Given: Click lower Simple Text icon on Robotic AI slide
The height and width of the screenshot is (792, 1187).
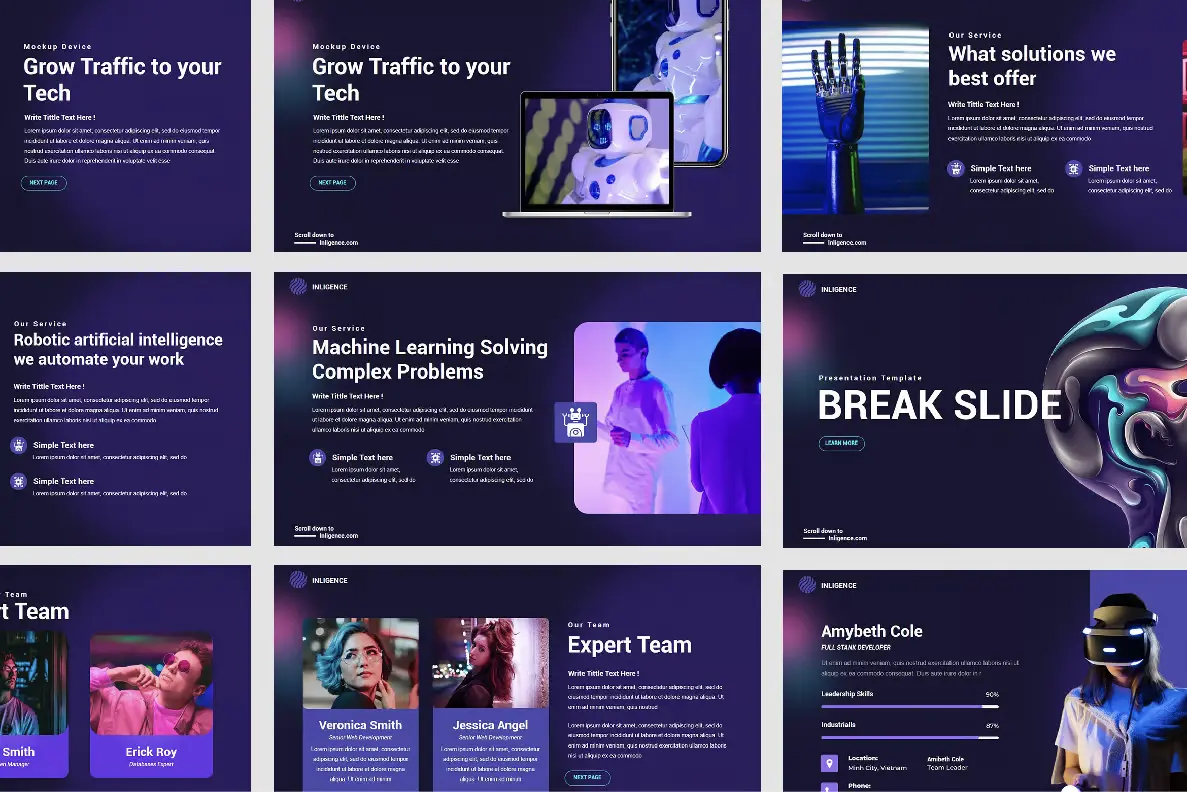Looking at the screenshot, I should click(19, 482).
